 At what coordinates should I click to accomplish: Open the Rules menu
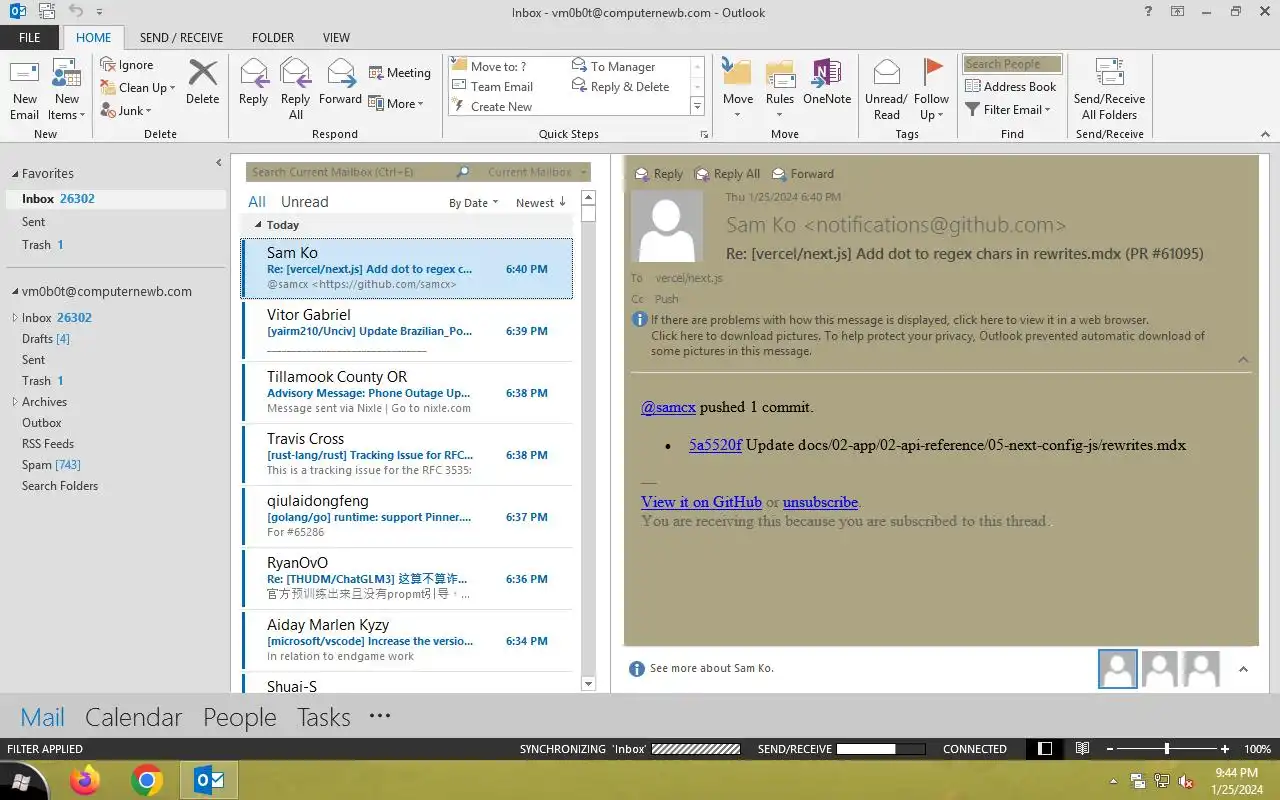click(780, 89)
